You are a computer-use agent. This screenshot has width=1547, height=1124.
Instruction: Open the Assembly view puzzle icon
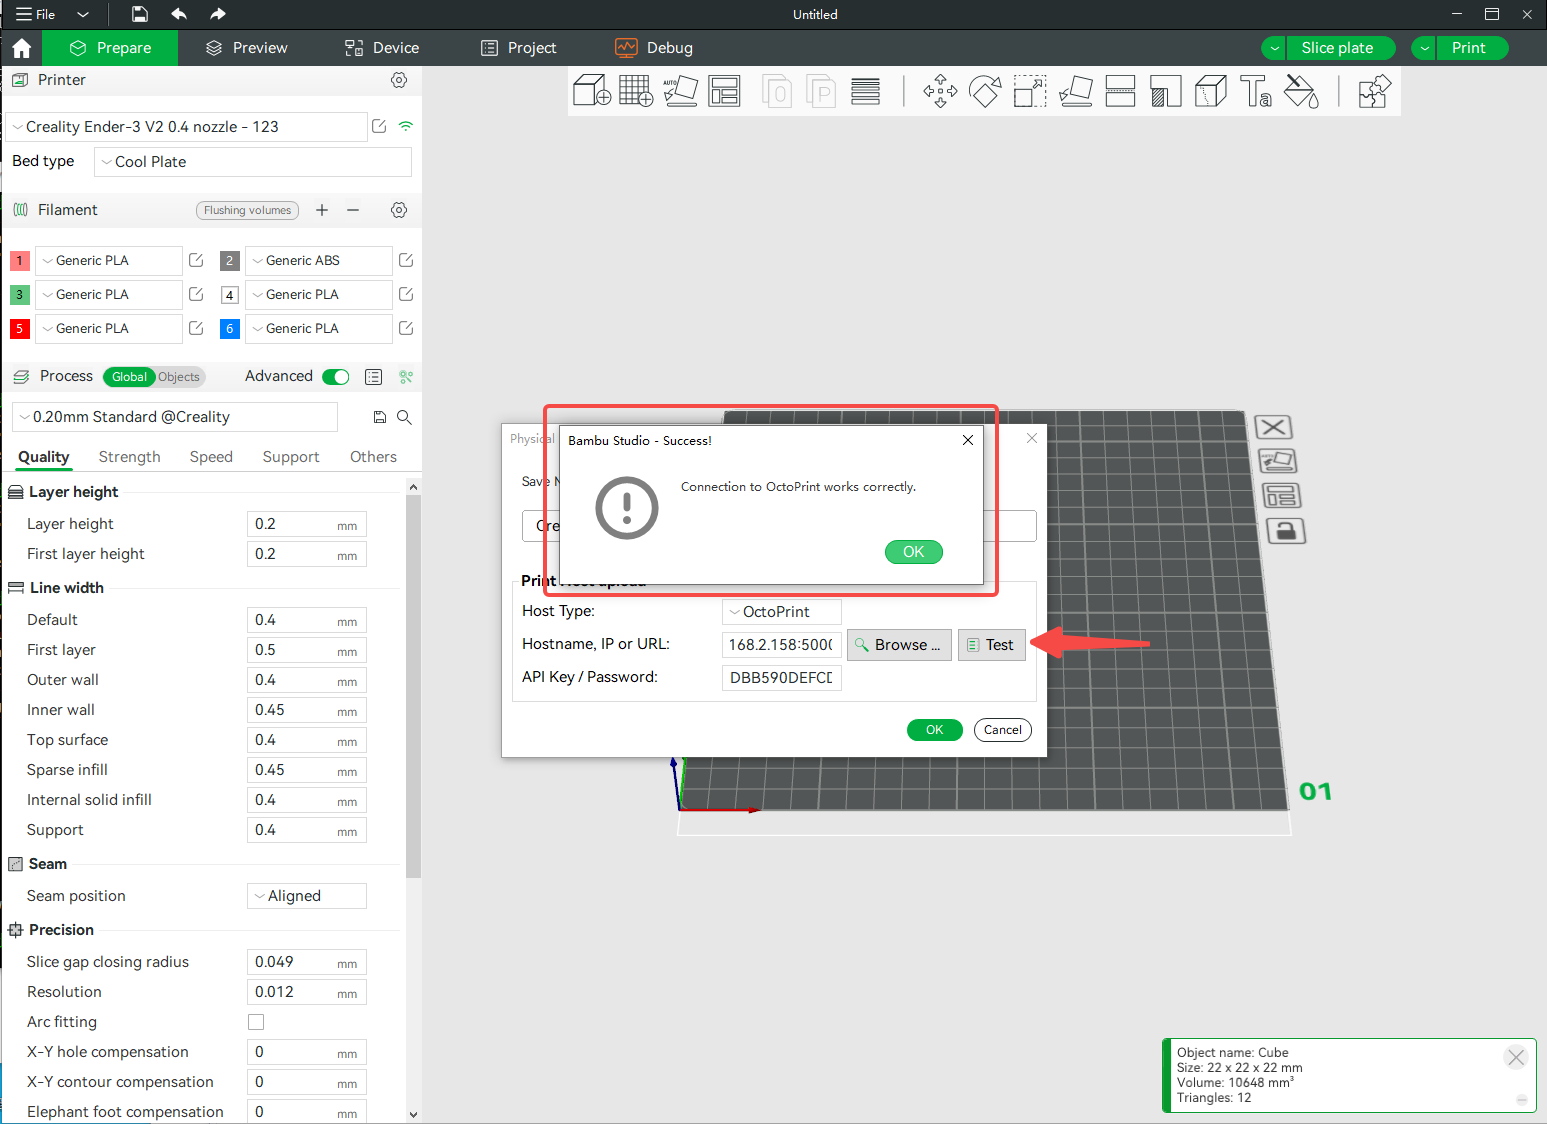pyautogui.click(x=1374, y=91)
